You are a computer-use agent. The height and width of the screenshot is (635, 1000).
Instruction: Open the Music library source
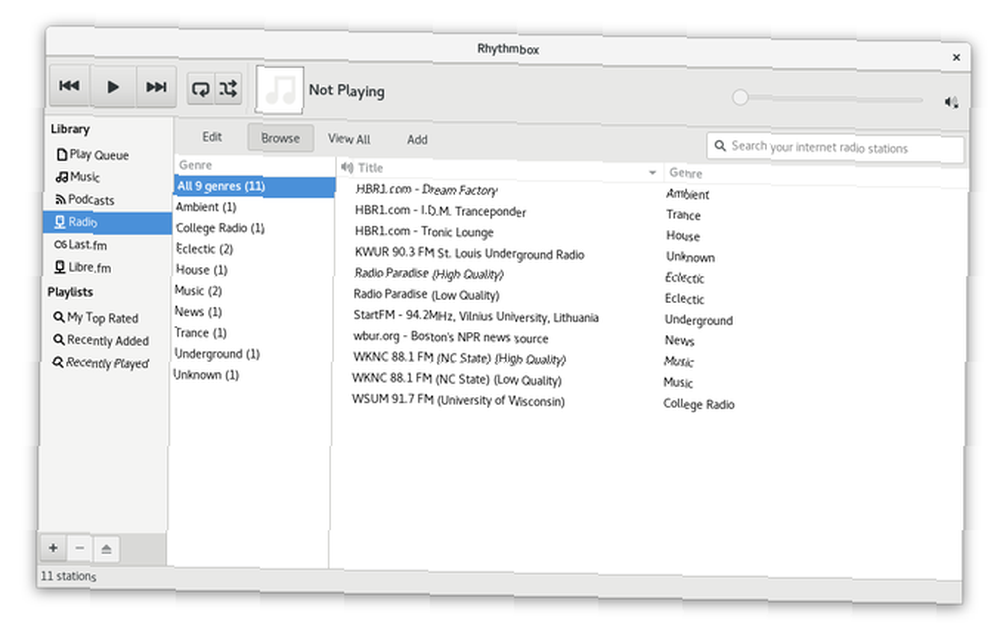(x=78, y=177)
